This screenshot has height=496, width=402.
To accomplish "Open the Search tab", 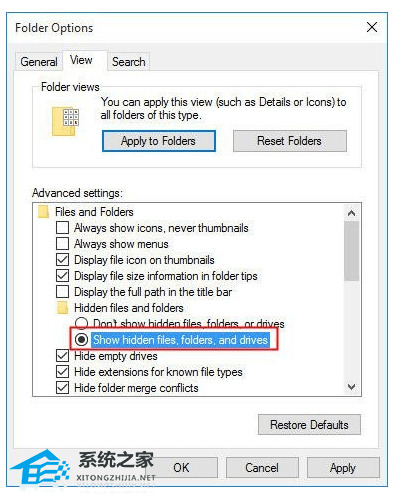I will click(x=129, y=62).
